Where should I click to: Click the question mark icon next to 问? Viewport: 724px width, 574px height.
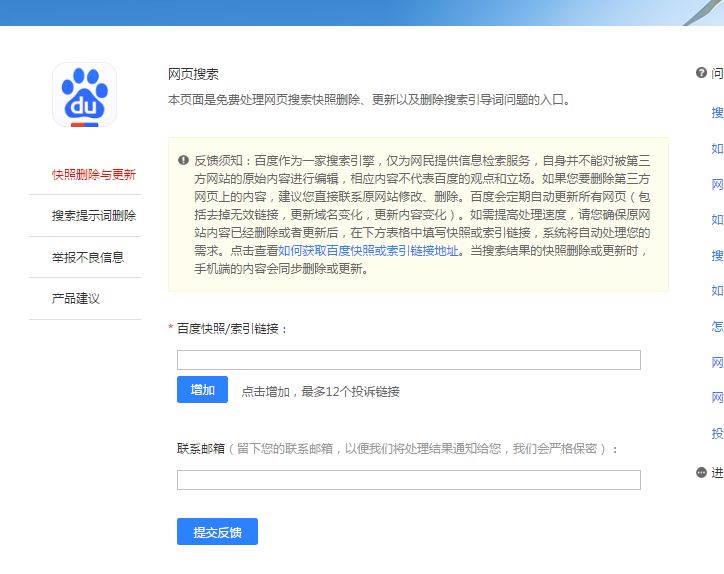[701, 73]
